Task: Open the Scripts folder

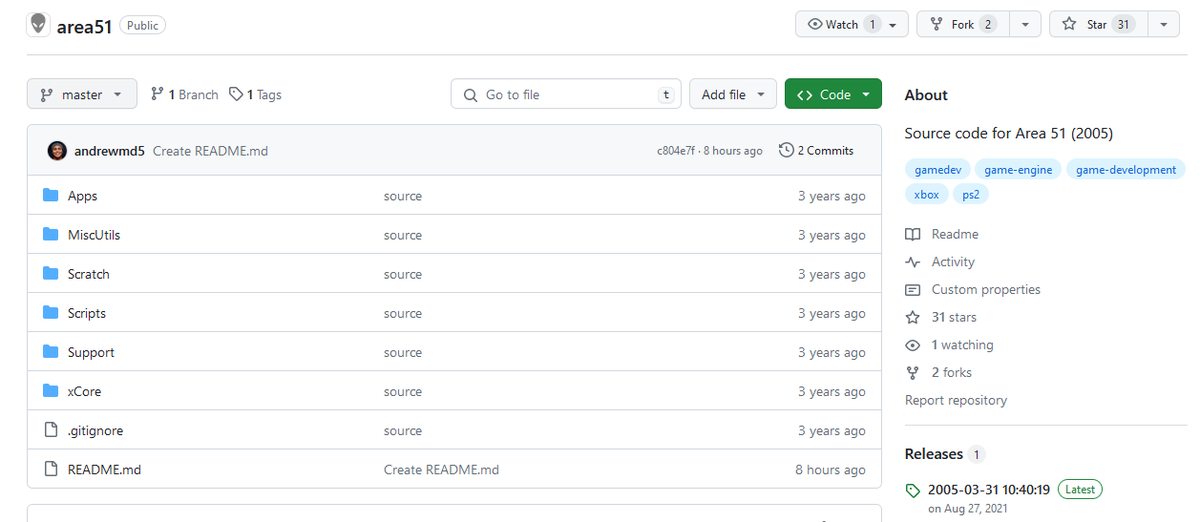Action: tap(87, 313)
